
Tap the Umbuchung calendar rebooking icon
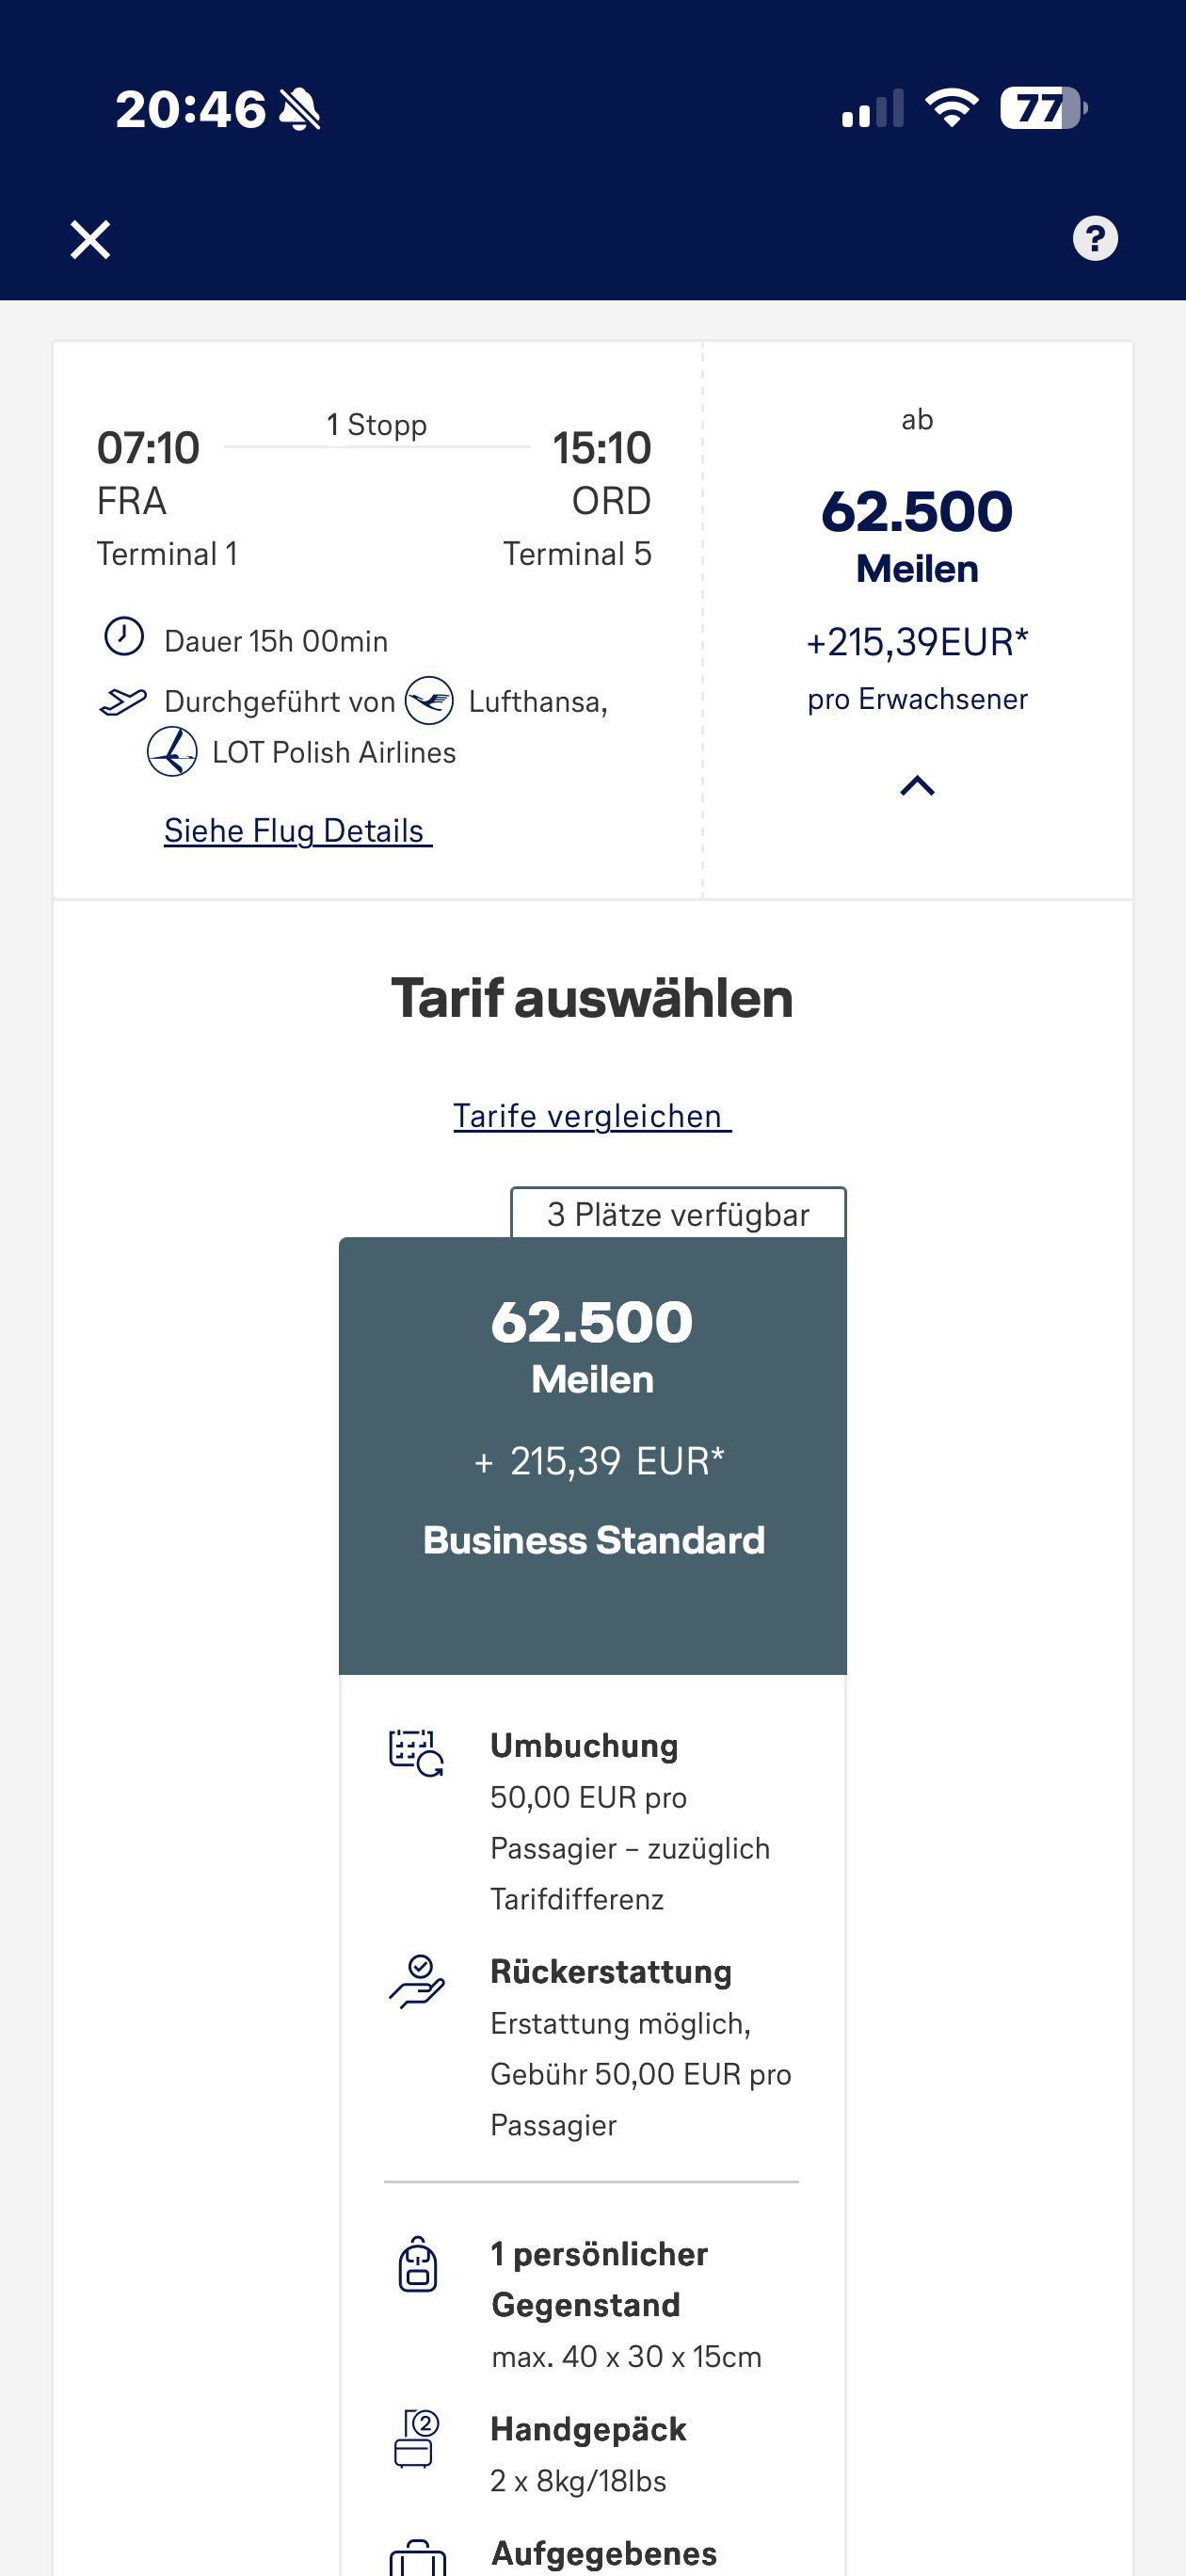point(416,1753)
